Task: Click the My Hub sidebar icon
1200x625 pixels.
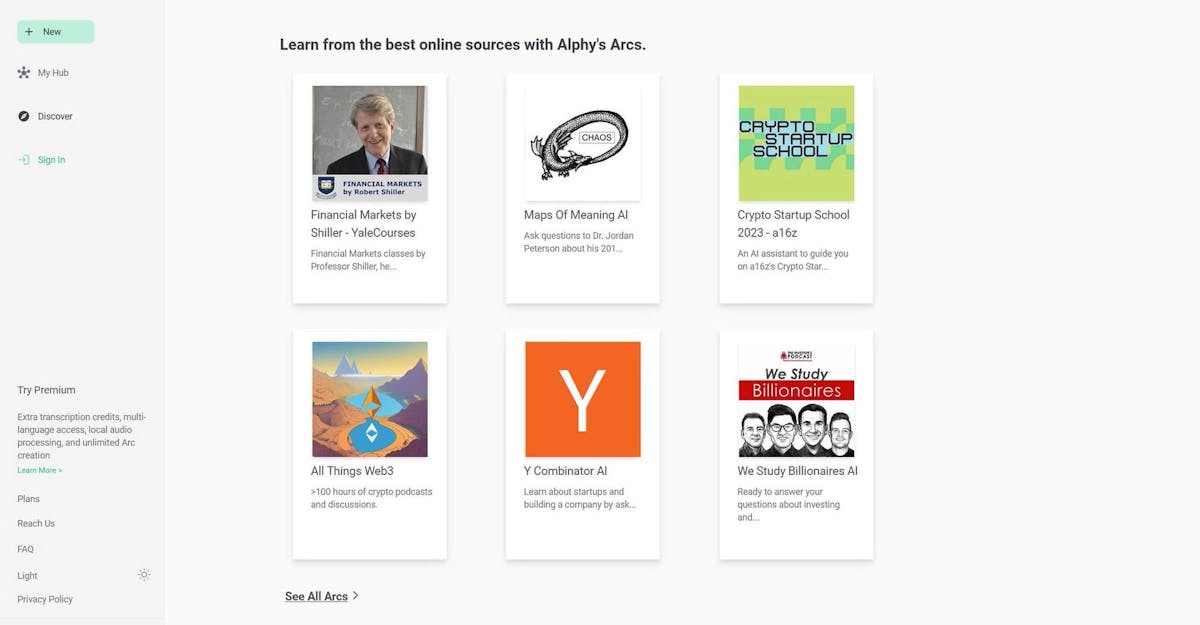Action: (x=24, y=73)
